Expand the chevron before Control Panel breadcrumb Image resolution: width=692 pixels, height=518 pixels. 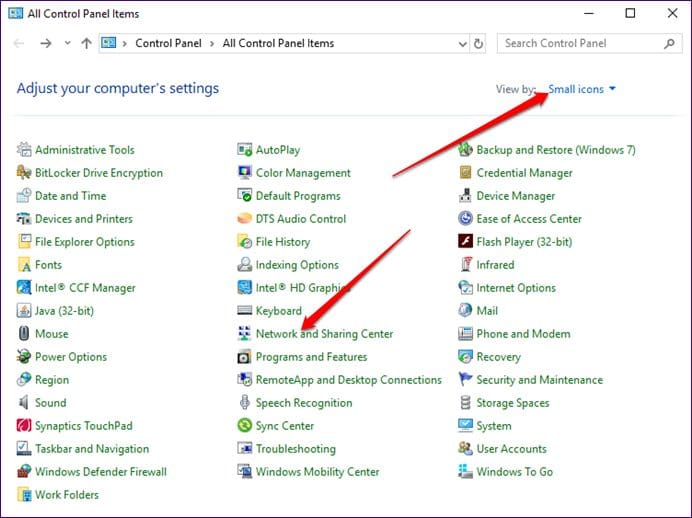[x=125, y=44]
